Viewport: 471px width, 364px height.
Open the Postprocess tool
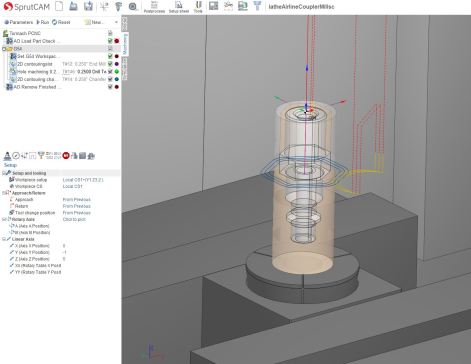click(x=154, y=7)
